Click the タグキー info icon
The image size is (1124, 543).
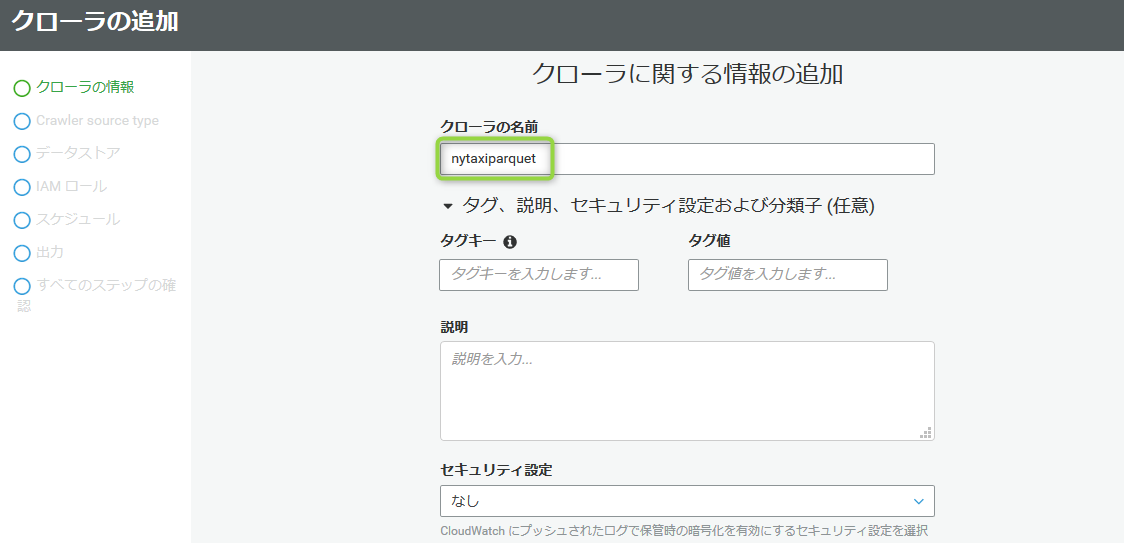coord(510,242)
